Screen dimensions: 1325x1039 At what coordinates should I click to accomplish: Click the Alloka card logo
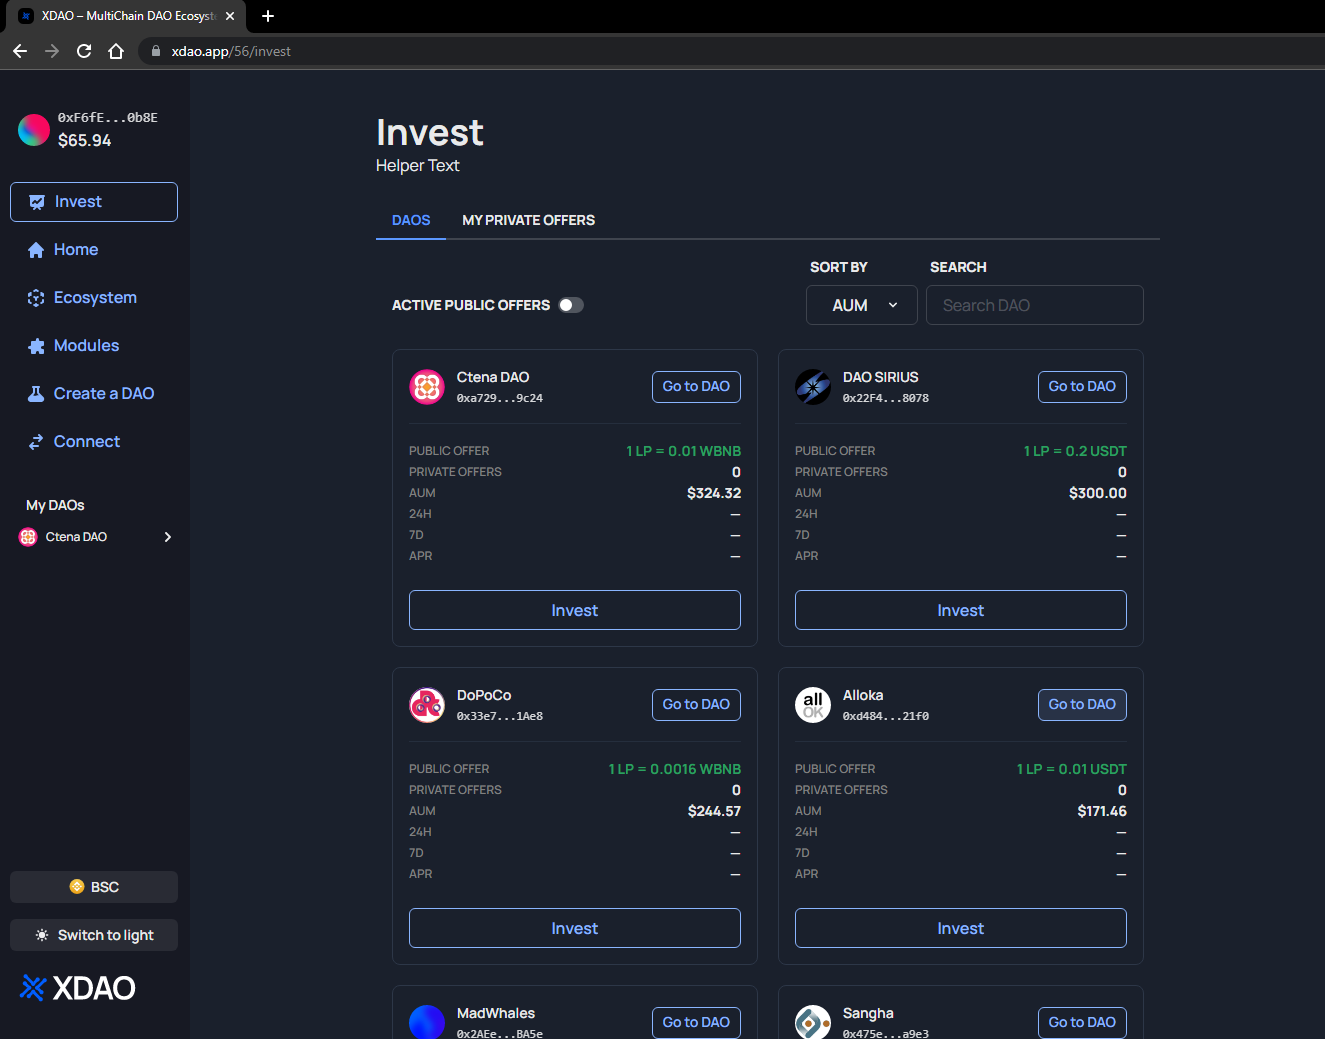pyautogui.click(x=813, y=705)
